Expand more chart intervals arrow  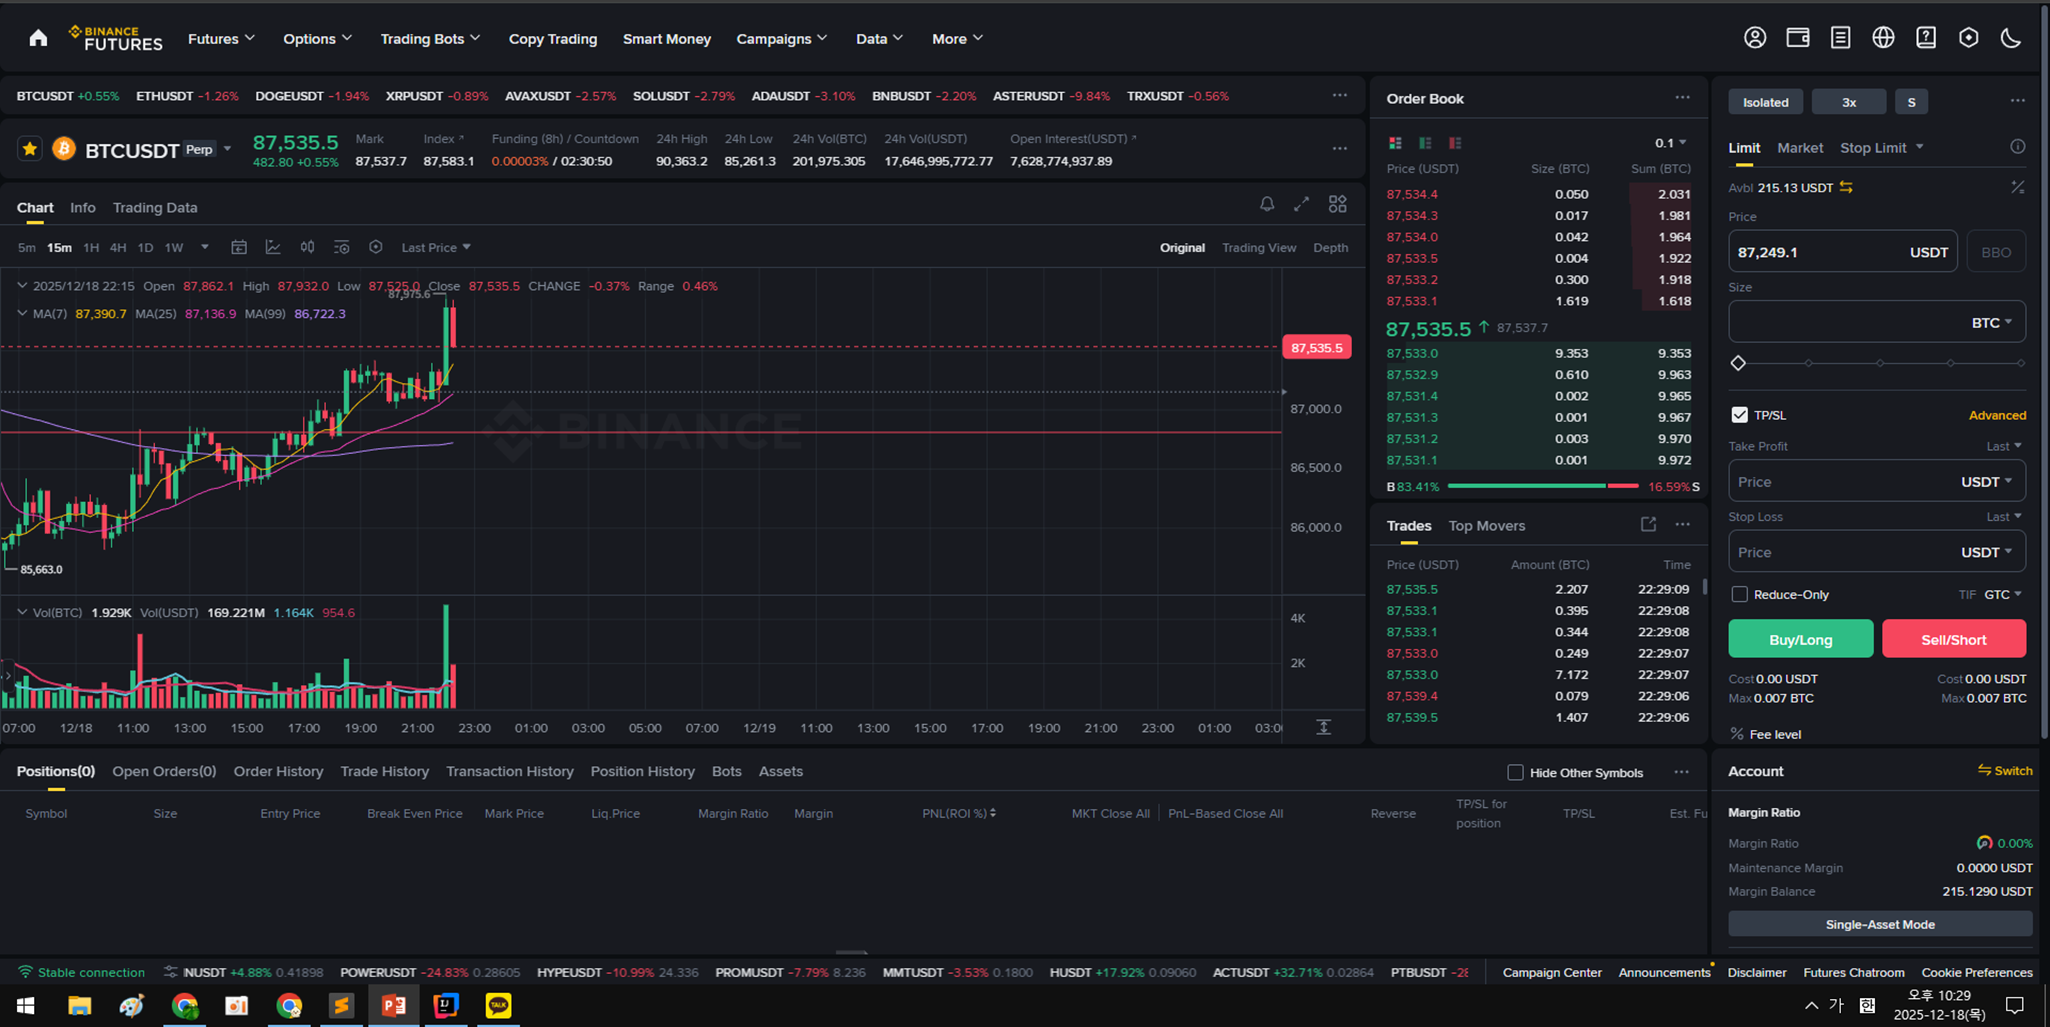[x=205, y=247]
